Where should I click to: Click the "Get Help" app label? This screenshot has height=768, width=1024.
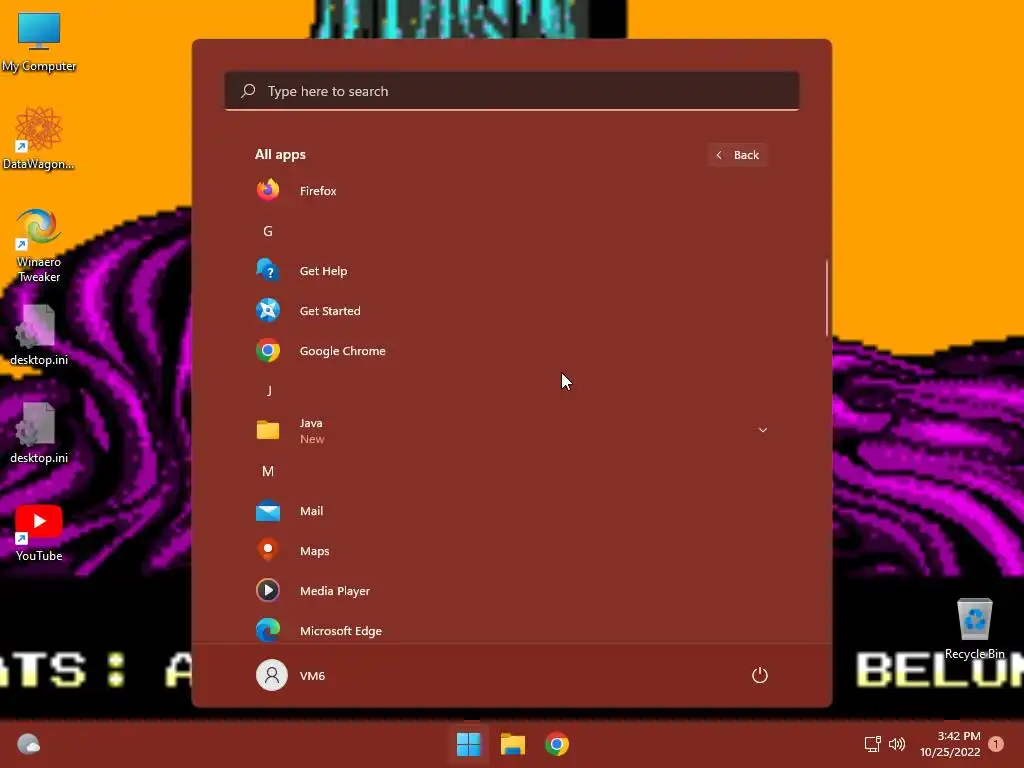[x=323, y=270]
